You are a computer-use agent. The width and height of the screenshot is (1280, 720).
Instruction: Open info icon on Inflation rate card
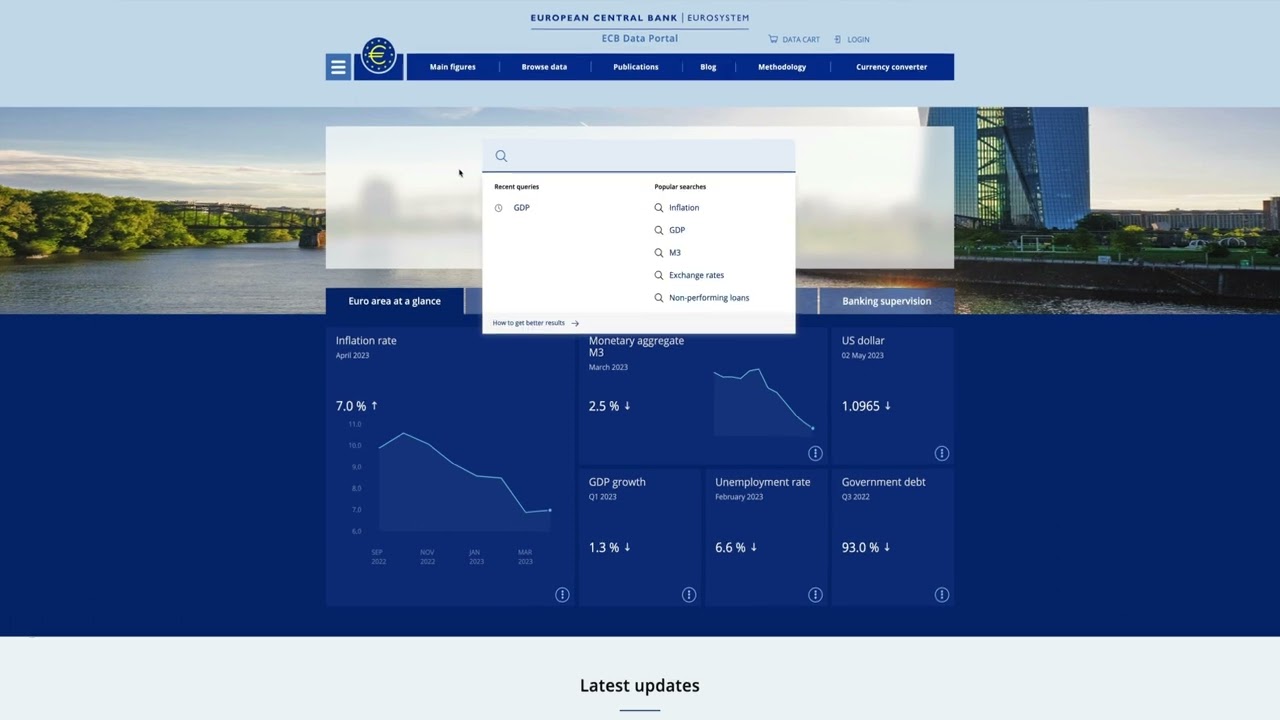(562, 595)
